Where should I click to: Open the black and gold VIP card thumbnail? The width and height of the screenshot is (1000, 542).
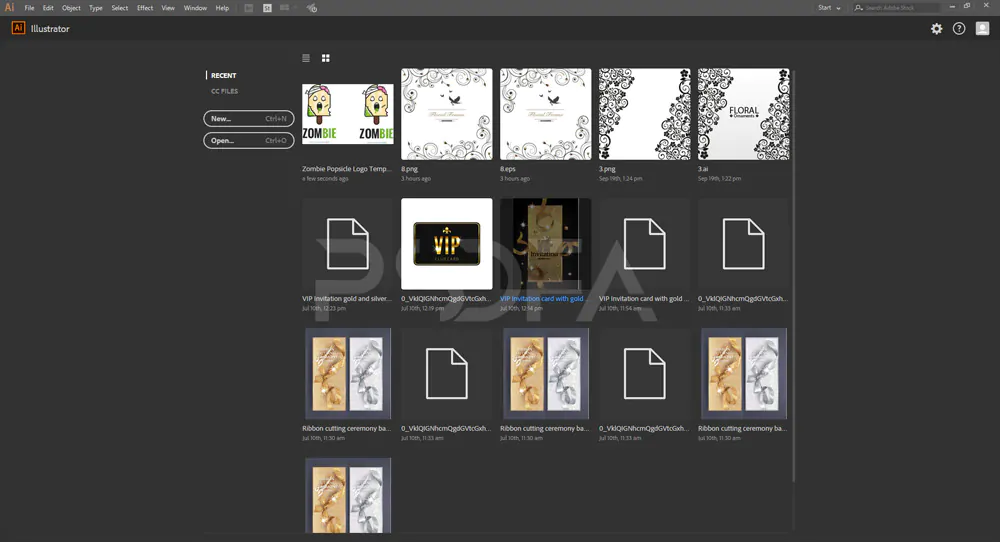tap(446, 244)
